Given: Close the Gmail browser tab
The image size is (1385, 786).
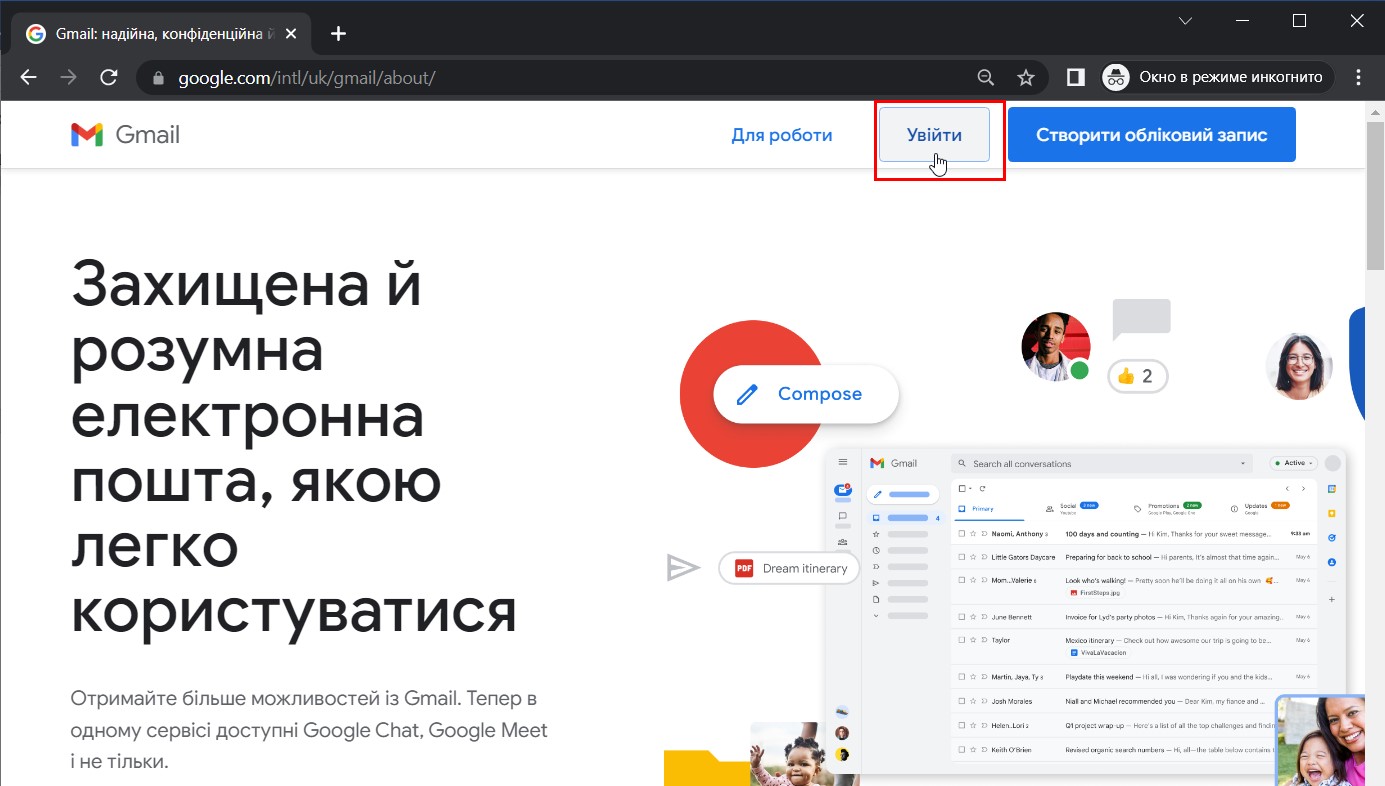Looking at the screenshot, I should coord(291,33).
